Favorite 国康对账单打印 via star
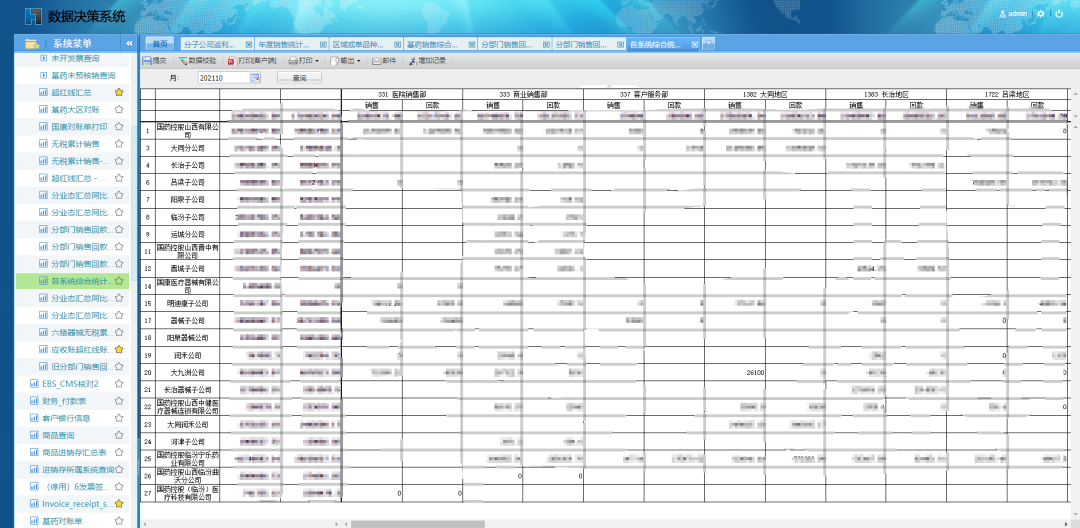 [x=119, y=127]
